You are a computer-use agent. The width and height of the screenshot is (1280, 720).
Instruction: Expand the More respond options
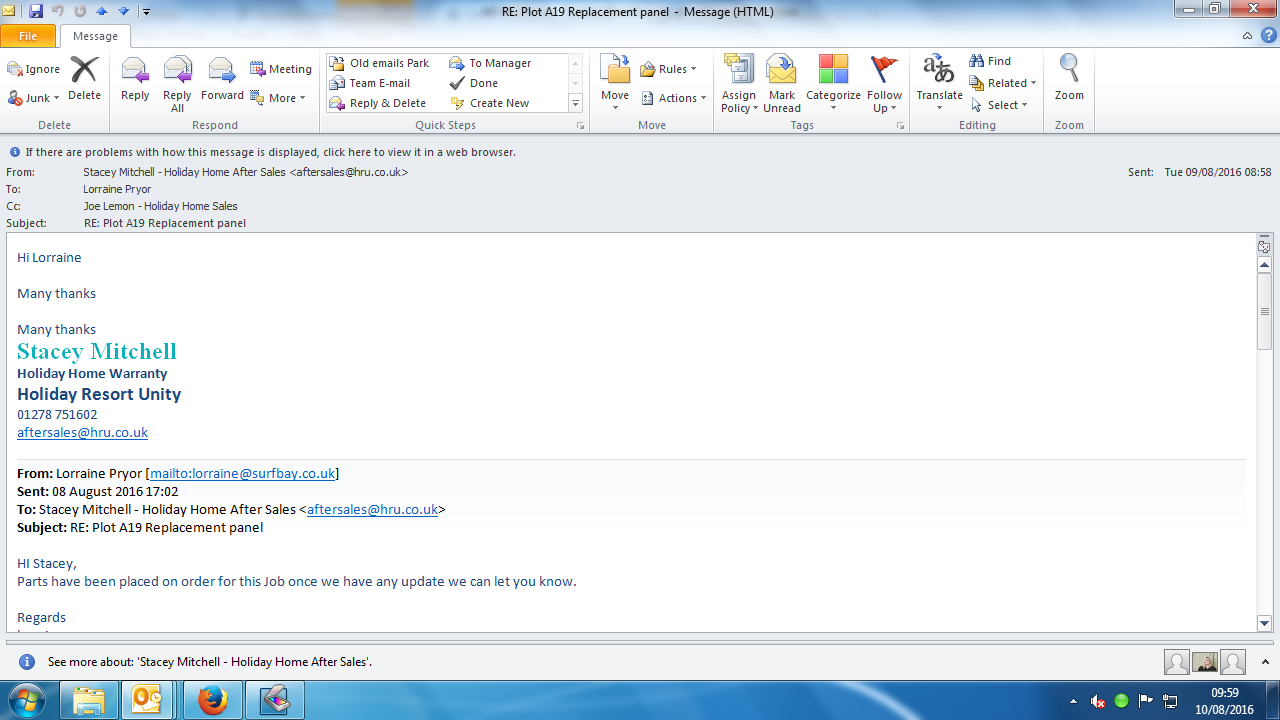pos(277,98)
